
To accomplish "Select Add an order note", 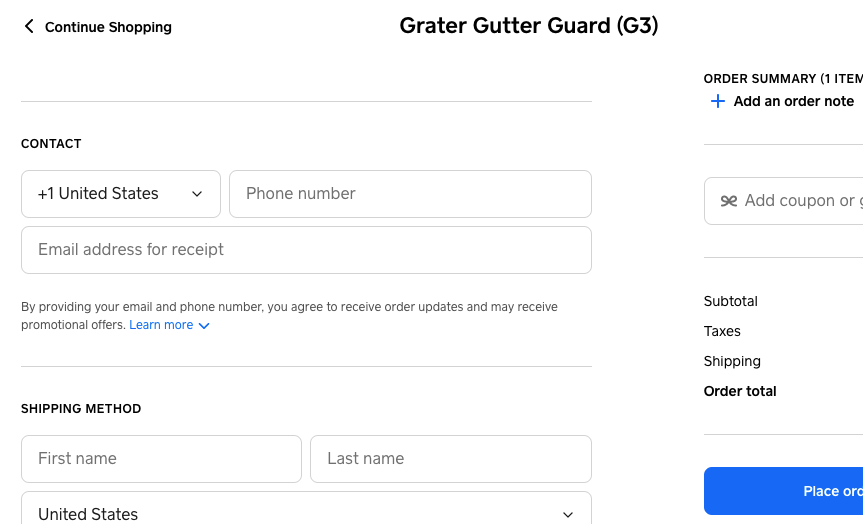I will tap(794, 101).
